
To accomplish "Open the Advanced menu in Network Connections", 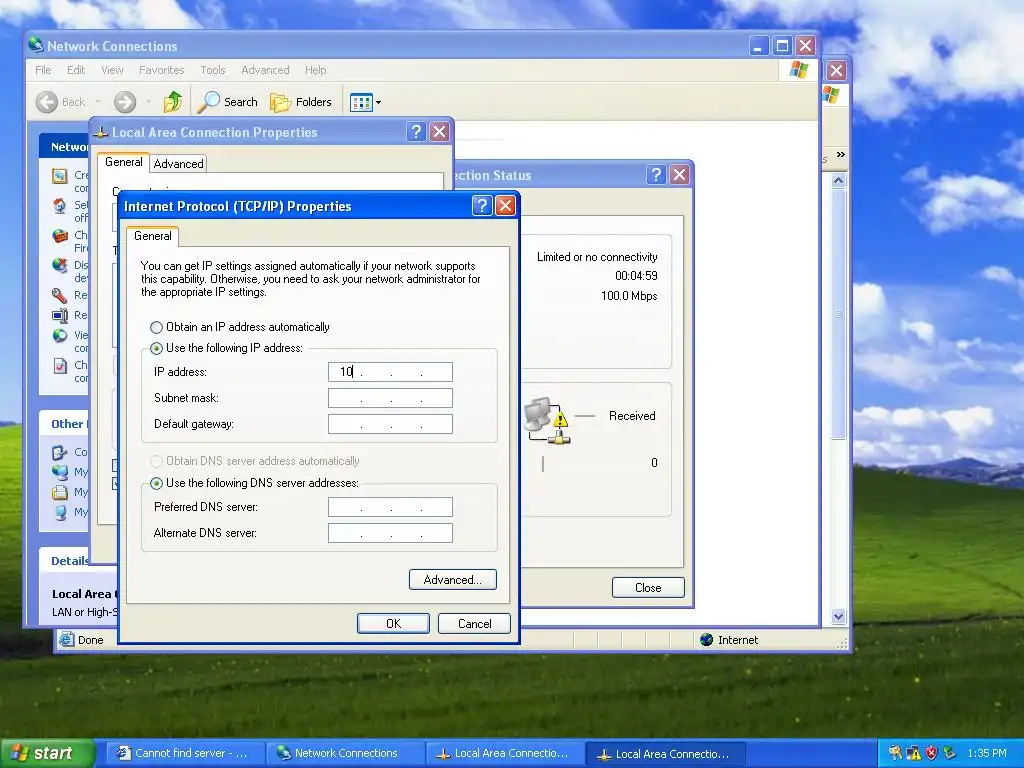I will [x=265, y=70].
